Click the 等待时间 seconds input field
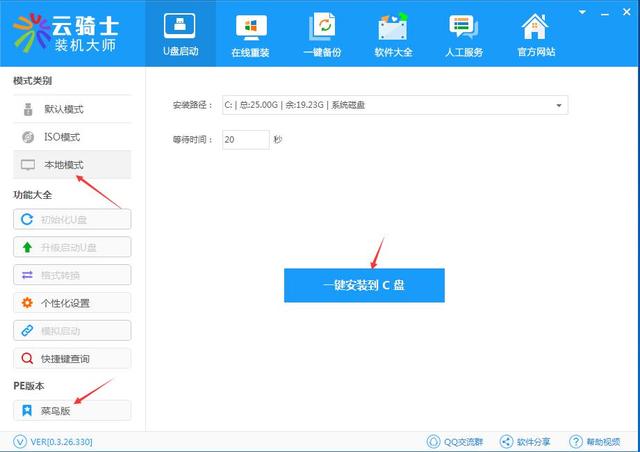Screen dimensions: 640x452 245,140
